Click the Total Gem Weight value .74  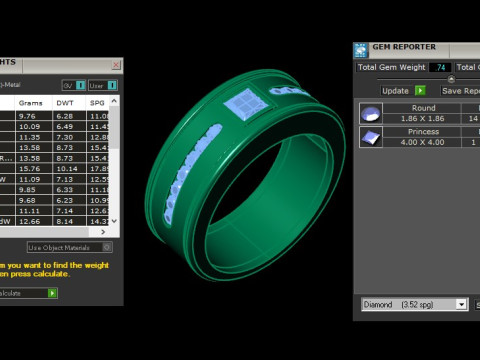click(440, 67)
